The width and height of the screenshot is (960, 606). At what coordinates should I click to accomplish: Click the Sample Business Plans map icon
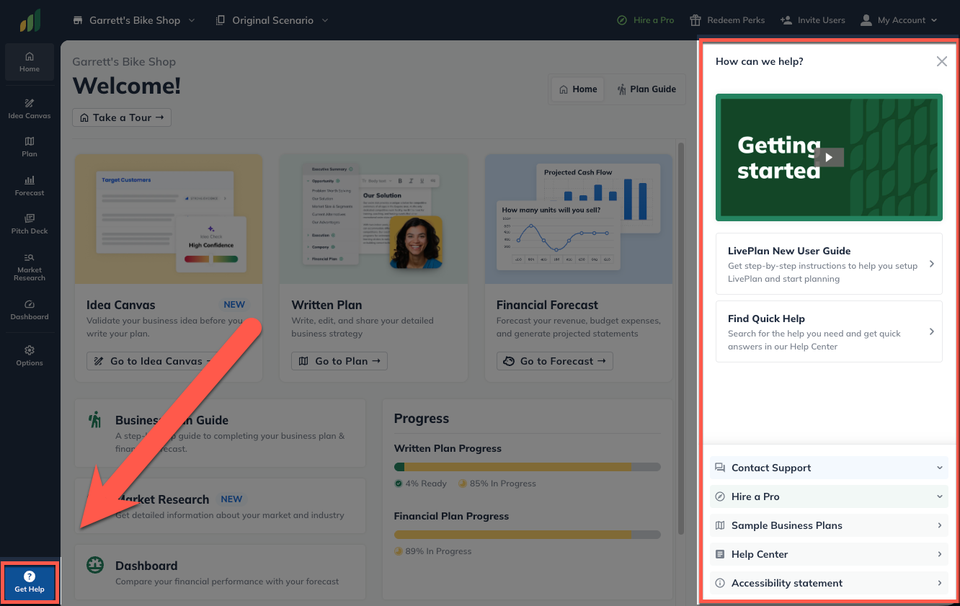[720, 525]
